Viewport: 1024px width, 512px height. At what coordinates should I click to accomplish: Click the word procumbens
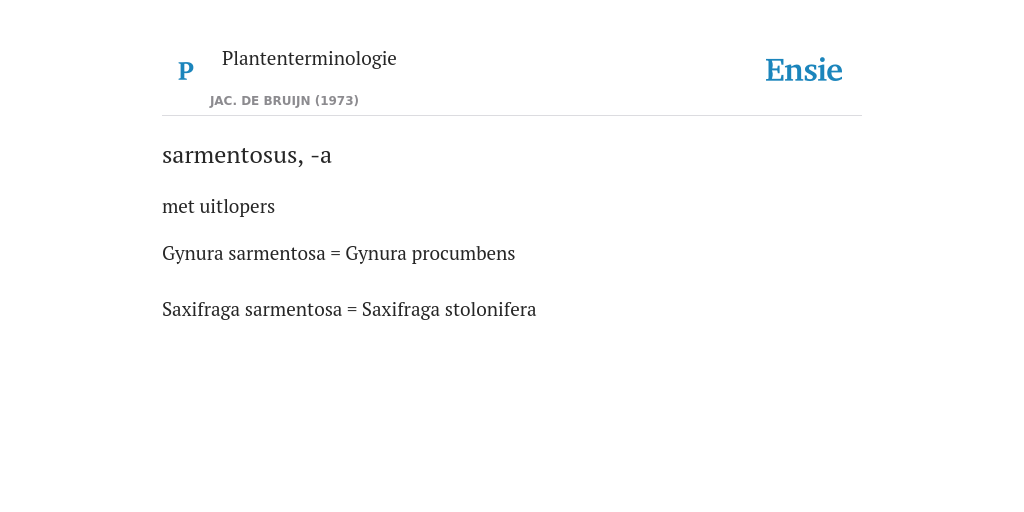pos(463,253)
